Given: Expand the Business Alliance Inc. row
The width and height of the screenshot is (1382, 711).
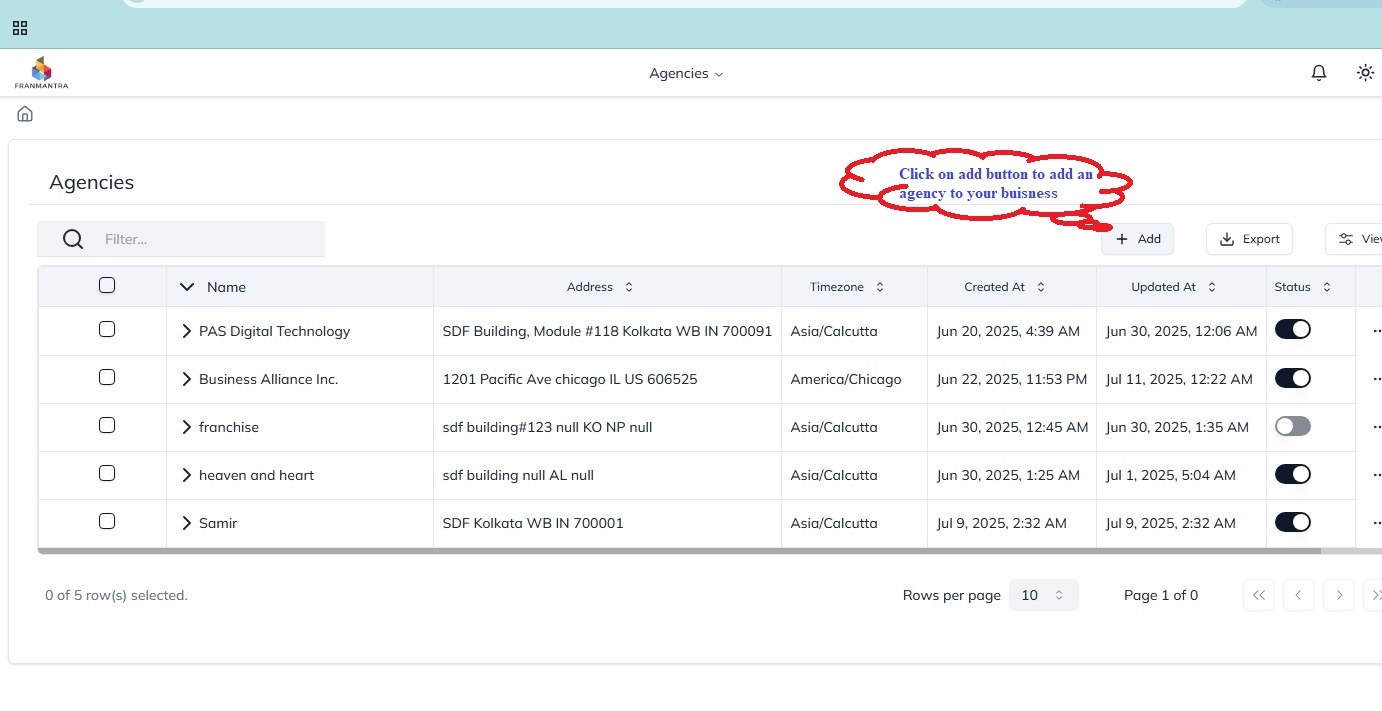Looking at the screenshot, I should click(x=186, y=379).
